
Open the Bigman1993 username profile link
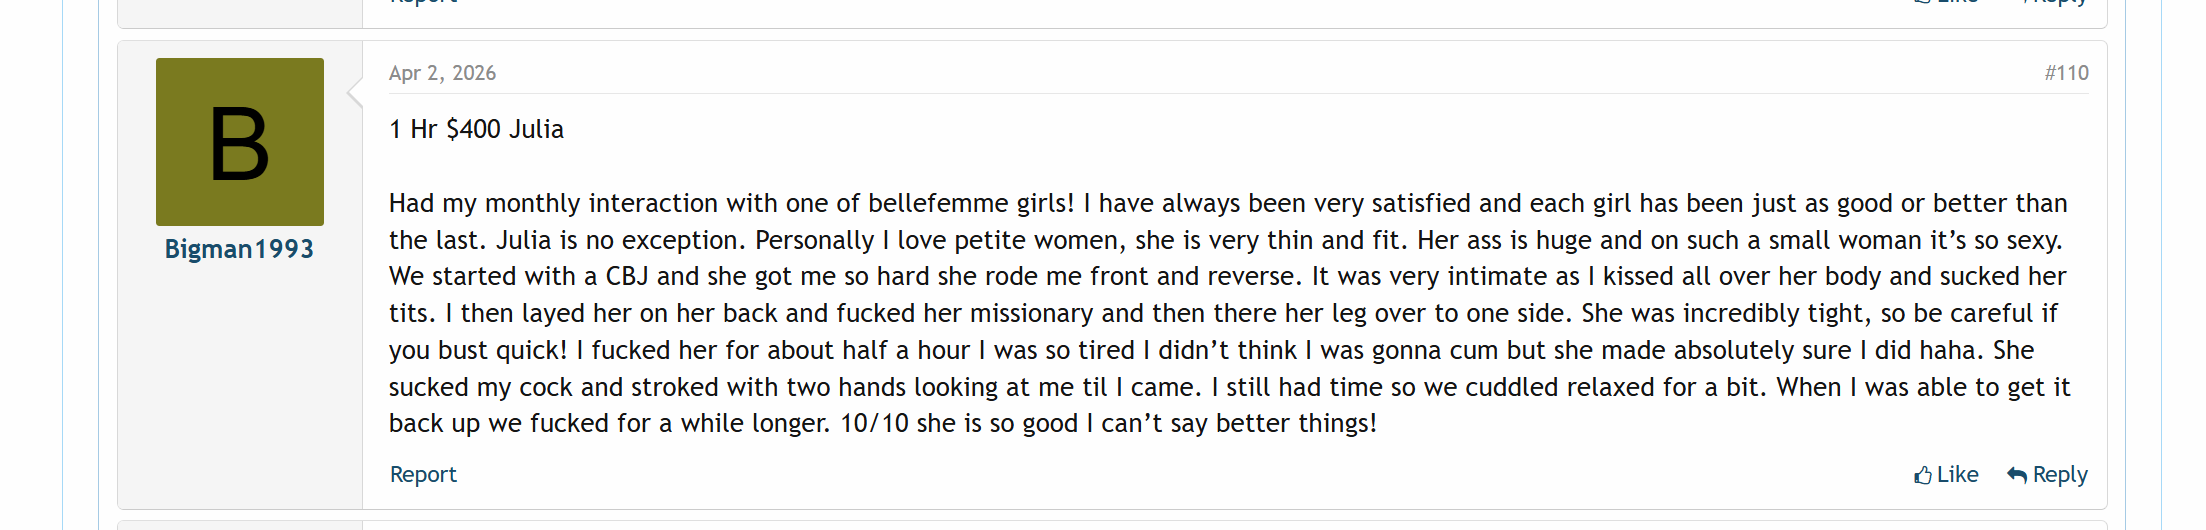(239, 249)
